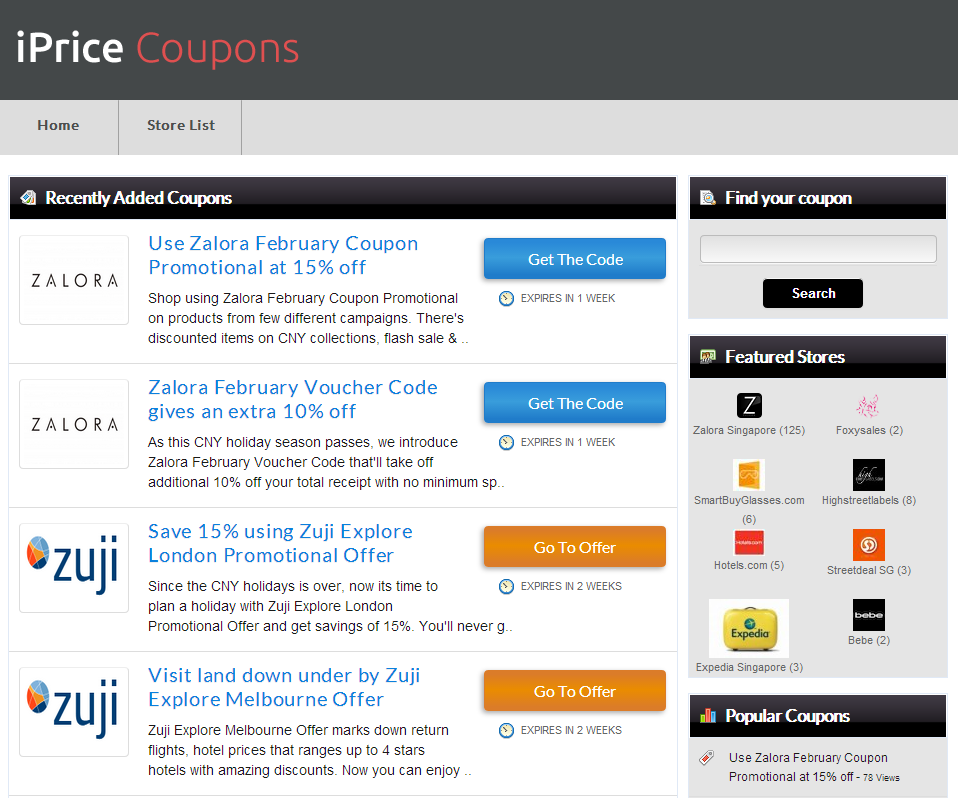
Task: Focus the Find your coupon search field
Action: pyautogui.click(x=818, y=249)
